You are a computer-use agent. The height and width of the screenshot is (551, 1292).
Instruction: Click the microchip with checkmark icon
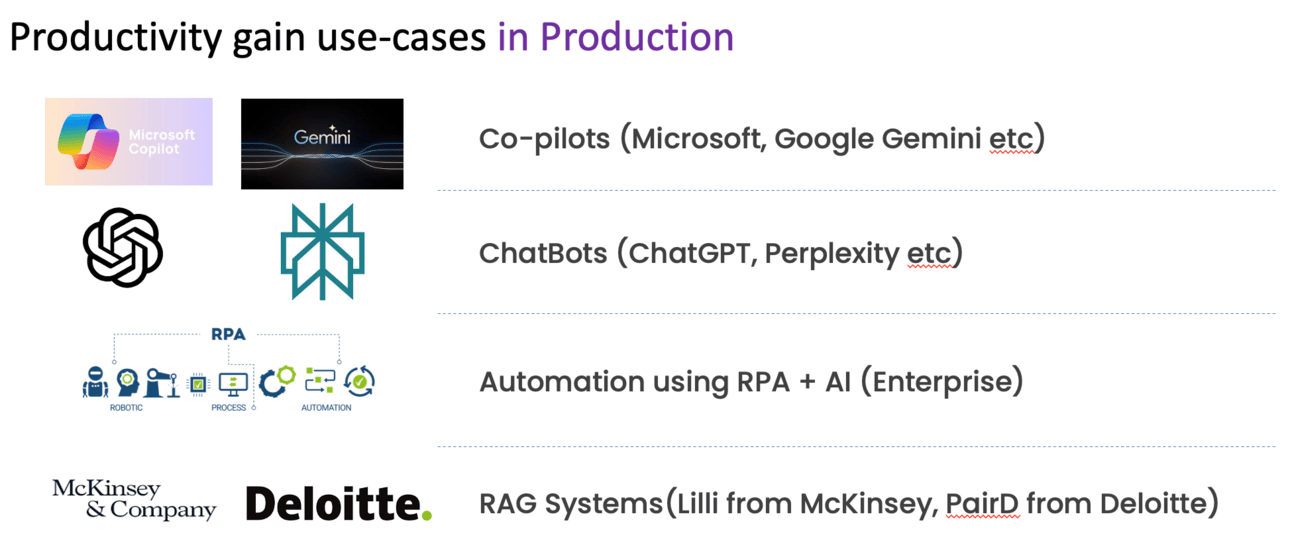pos(198,383)
